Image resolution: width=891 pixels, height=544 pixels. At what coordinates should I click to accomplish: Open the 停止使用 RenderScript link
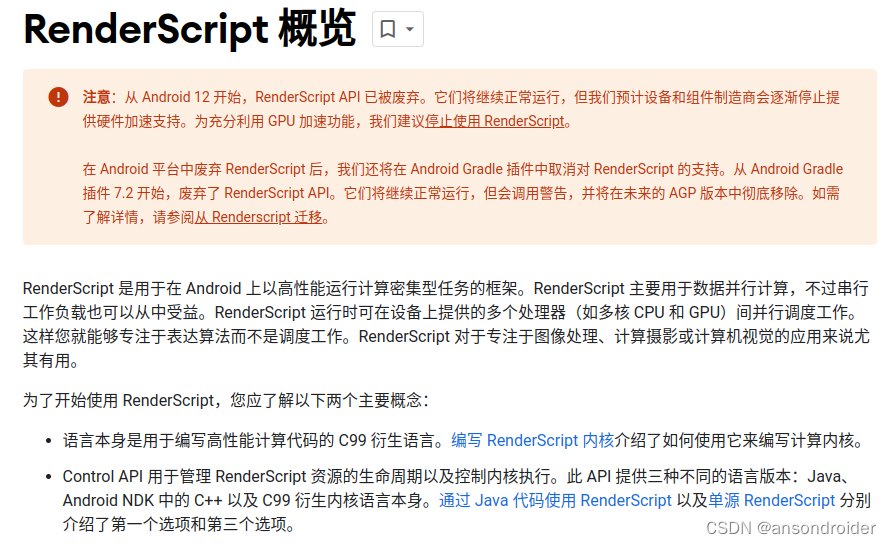click(x=495, y=121)
